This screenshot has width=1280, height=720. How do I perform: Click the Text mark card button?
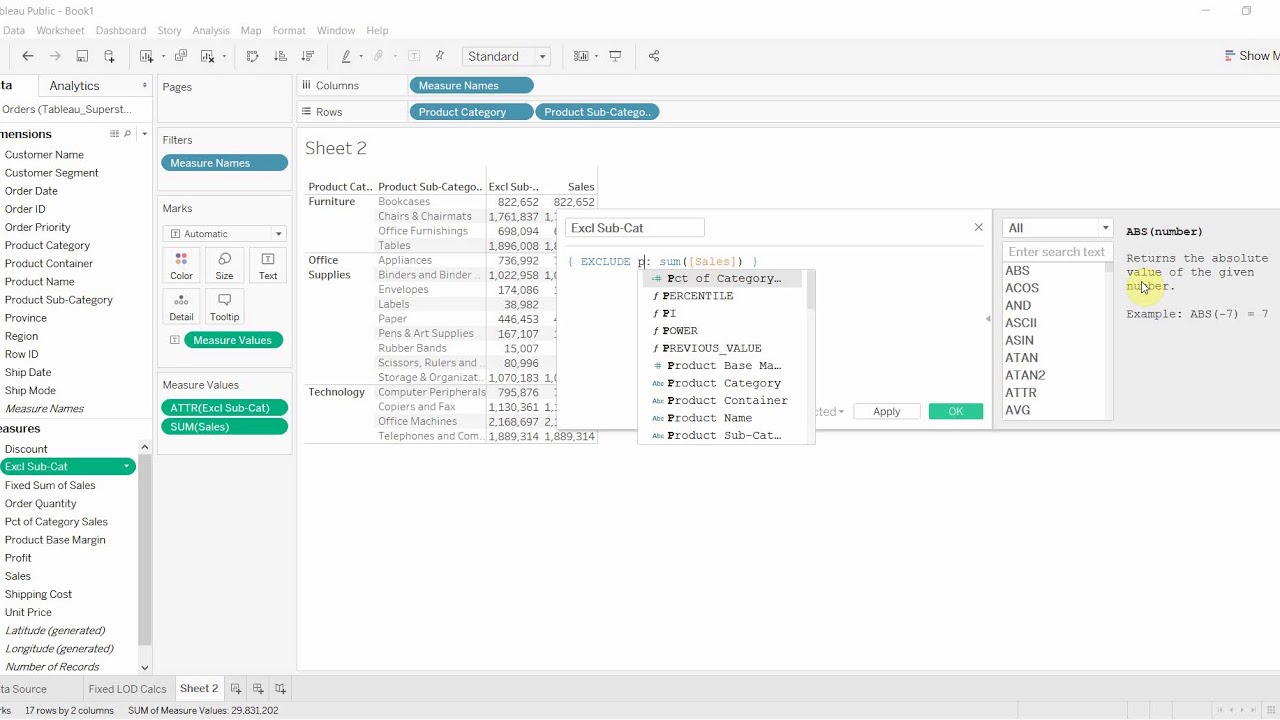coord(268,266)
